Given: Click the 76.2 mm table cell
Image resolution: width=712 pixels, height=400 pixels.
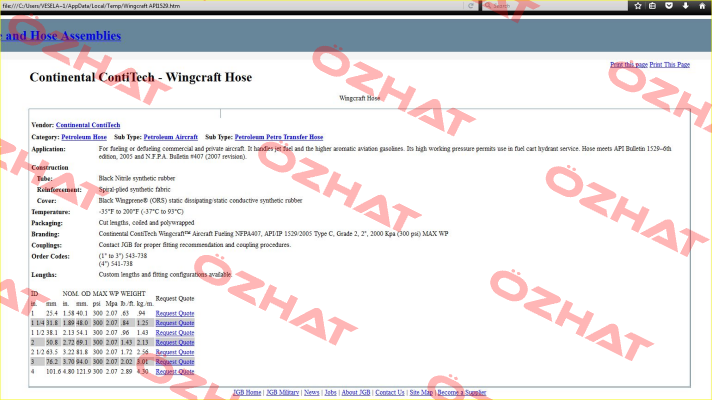Looking at the screenshot, I should pyautogui.click(x=52, y=362).
